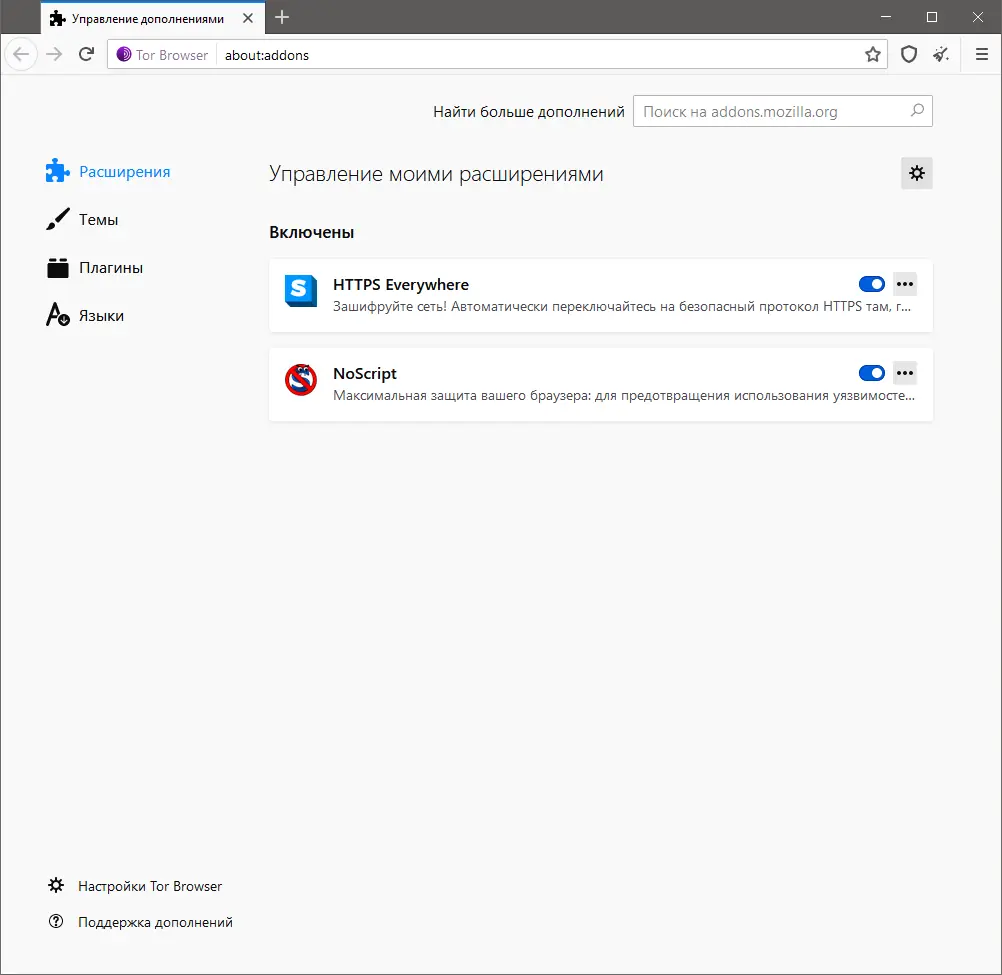The image size is (1002, 975).
Task: Disable the NoScript extension toggle
Action: coord(871,373)
